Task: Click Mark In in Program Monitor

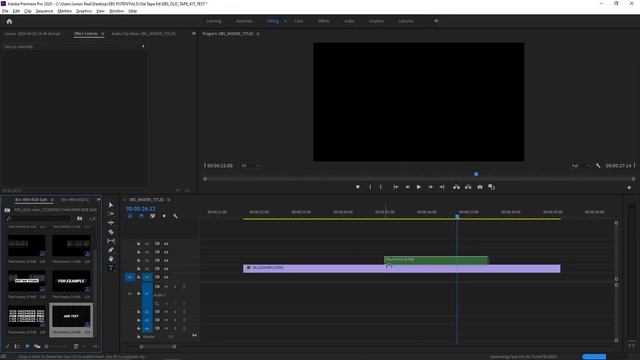Action: pyautogui.click(x=370, y=187)
